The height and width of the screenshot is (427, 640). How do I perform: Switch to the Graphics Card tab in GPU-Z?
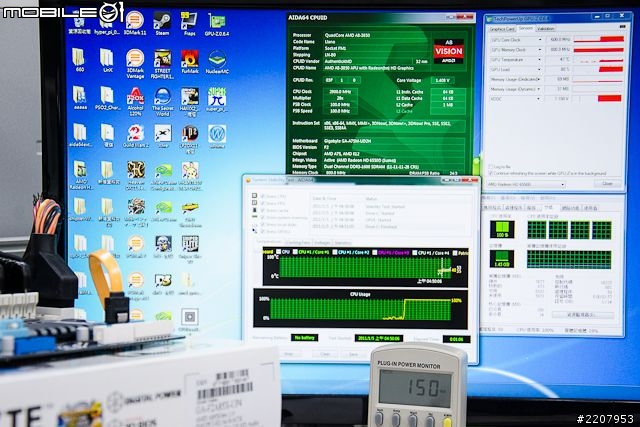(x=502, y=29)
